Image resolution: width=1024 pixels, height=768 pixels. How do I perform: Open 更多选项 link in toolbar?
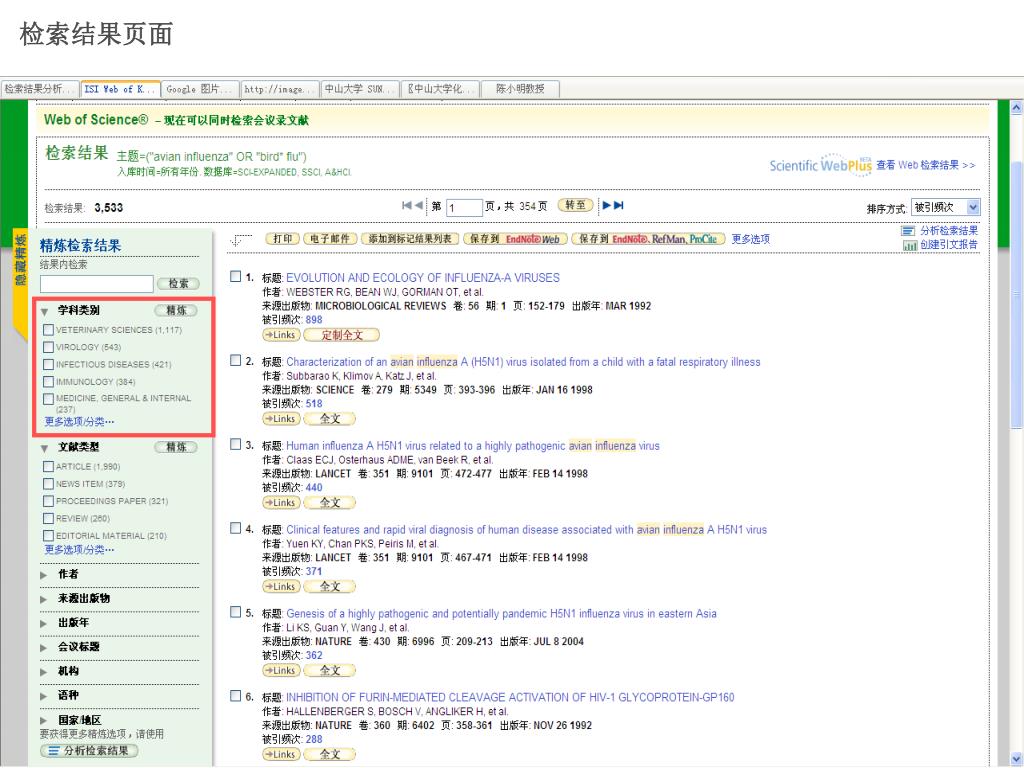tap(750, 239)
